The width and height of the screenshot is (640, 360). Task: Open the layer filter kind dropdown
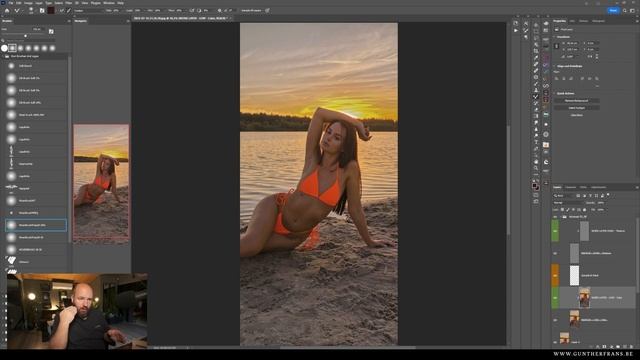tap(565, 196)
